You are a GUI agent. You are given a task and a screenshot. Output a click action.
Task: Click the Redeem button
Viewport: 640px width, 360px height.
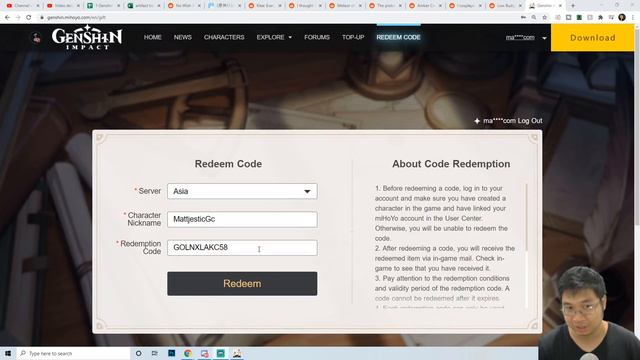point(242,284)
